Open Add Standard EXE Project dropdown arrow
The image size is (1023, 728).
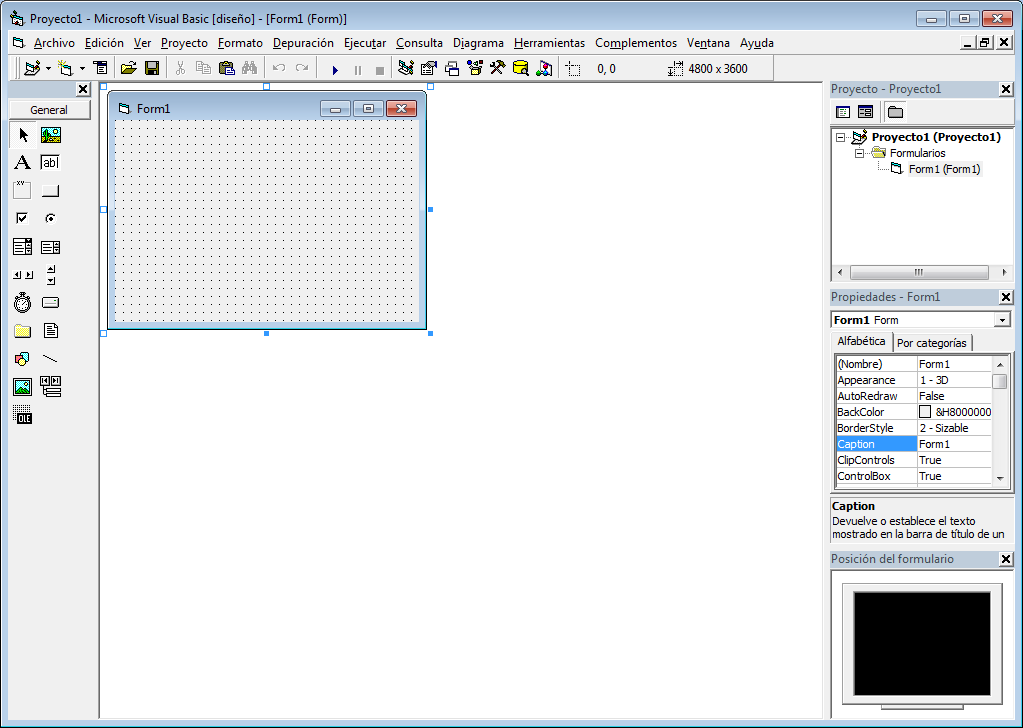coord(48,68)
